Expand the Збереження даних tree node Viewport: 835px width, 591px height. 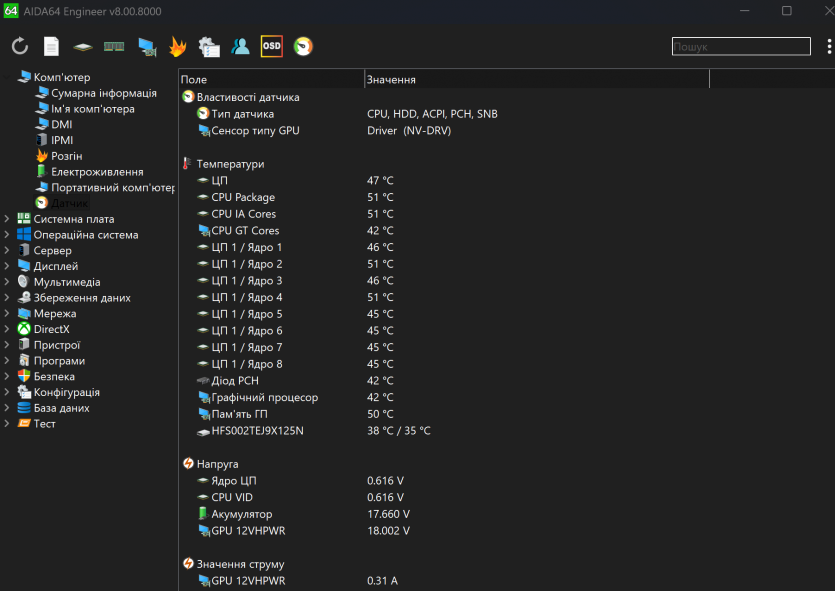pos(8,298)
